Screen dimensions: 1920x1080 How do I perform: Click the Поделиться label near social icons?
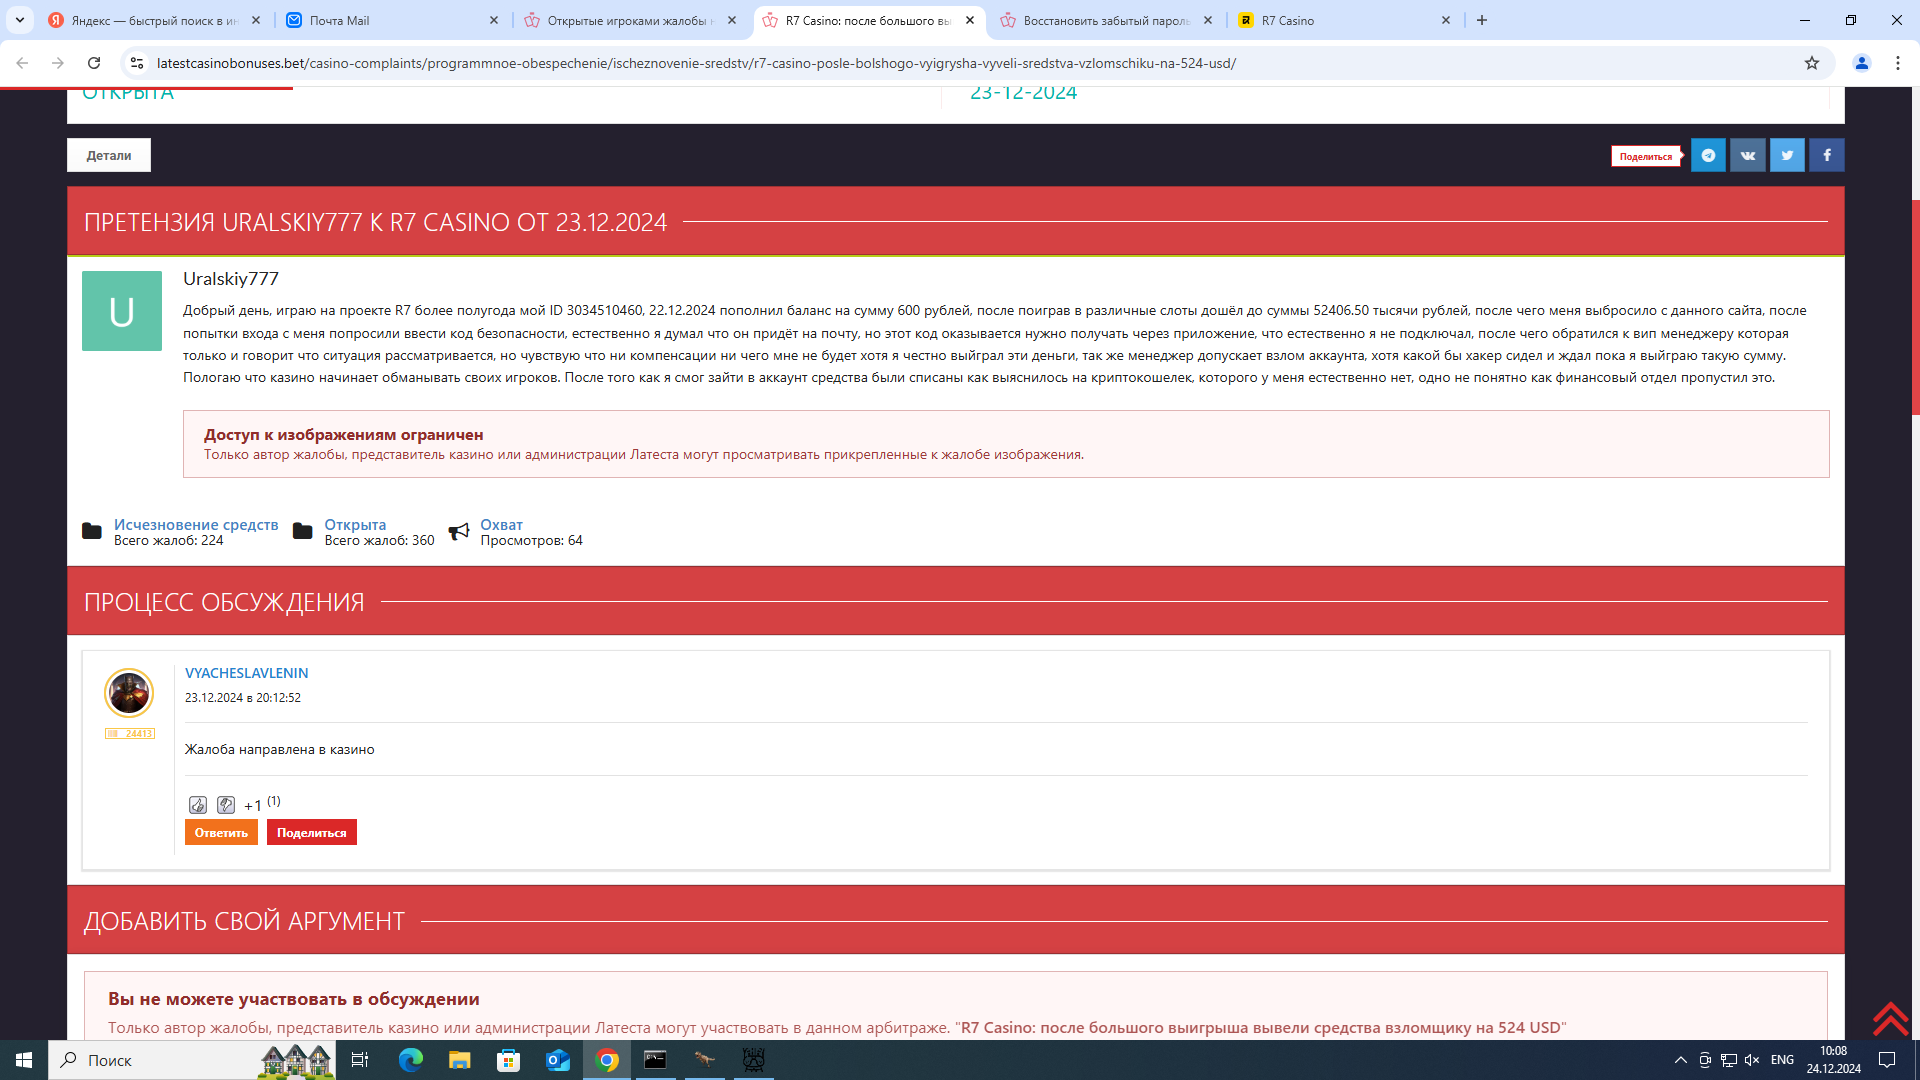point(1646,156)
